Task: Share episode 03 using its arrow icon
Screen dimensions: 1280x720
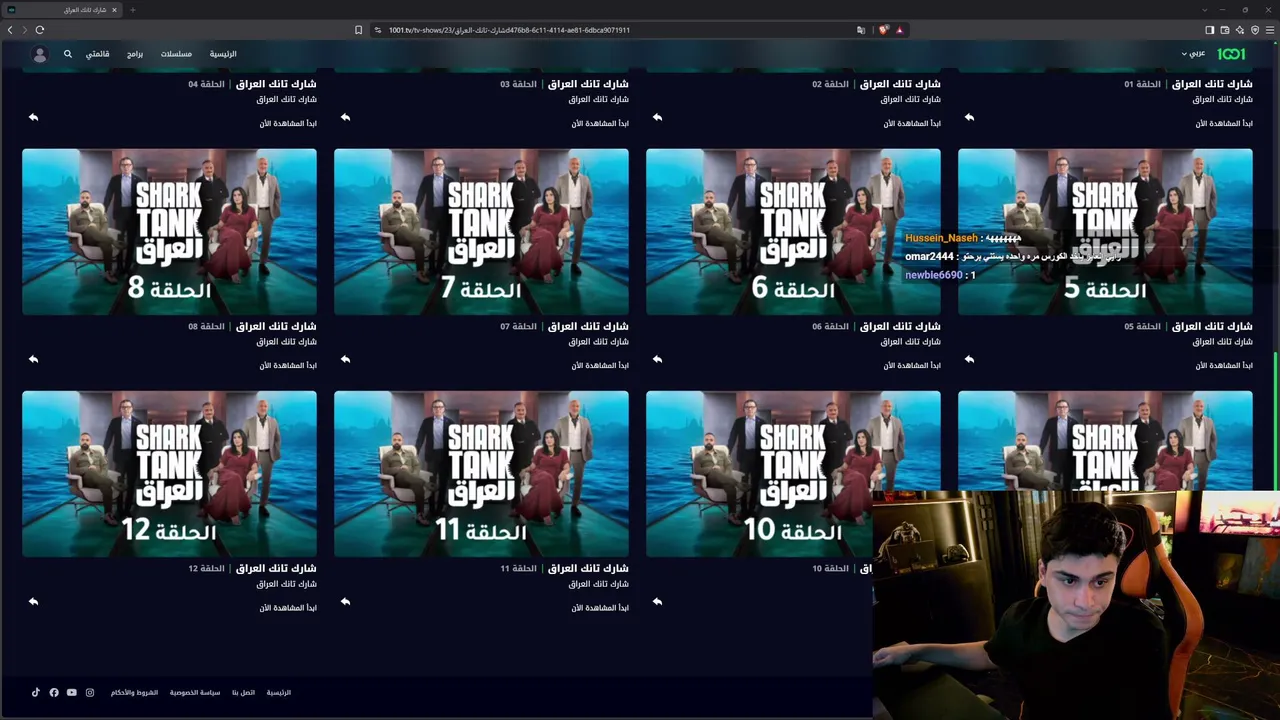Action: (x=345, y=117)
